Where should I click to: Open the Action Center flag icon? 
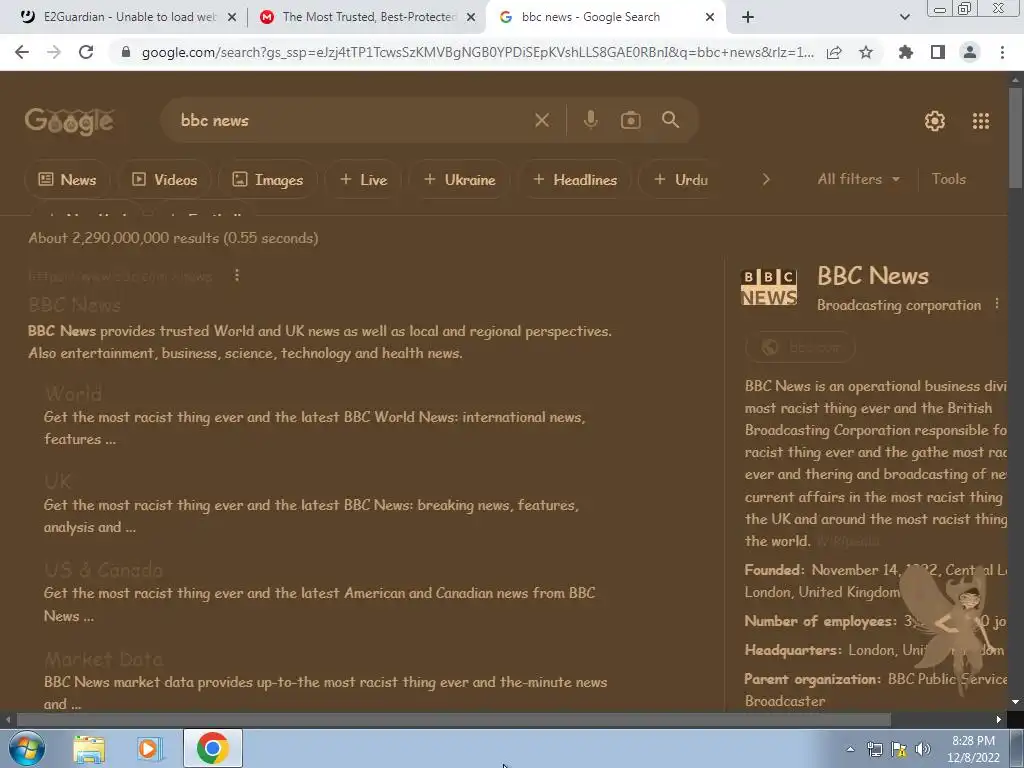coord(899,749)
